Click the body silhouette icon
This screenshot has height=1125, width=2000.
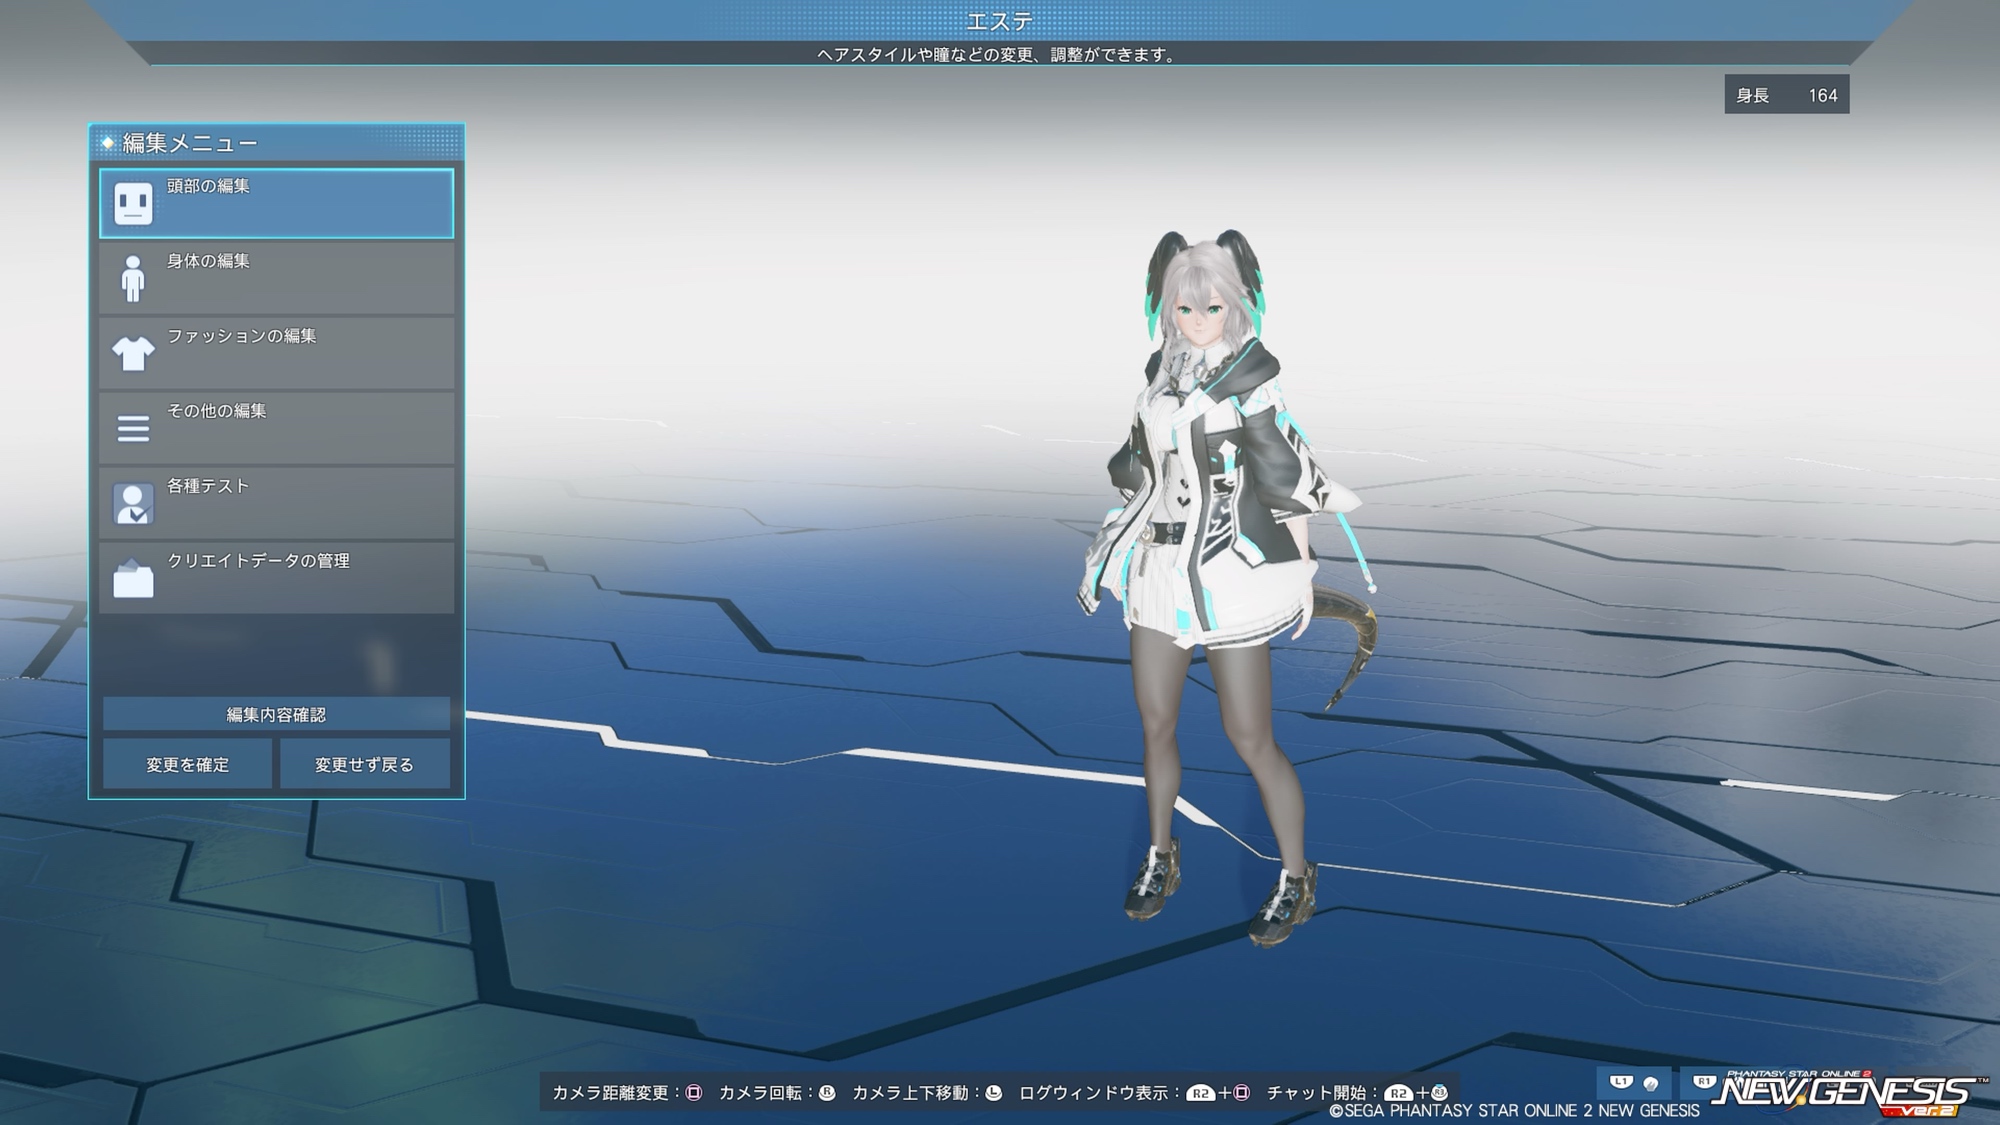(x=133, y=279)
